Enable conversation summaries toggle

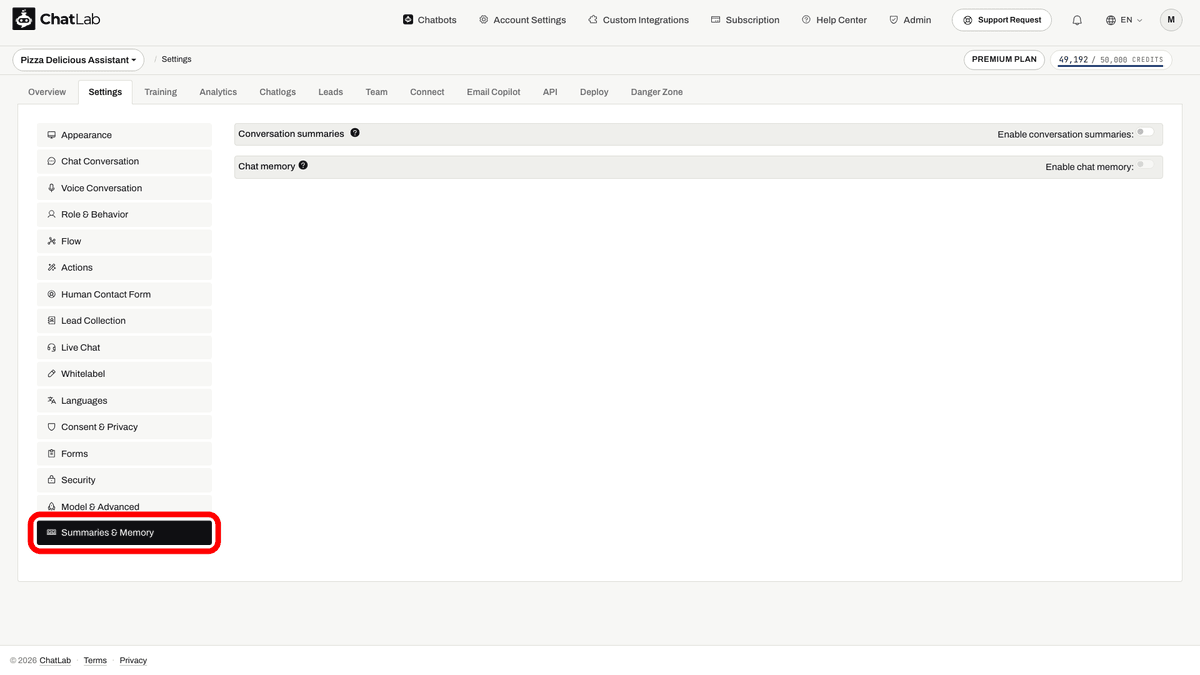[x=1145, y=132]
